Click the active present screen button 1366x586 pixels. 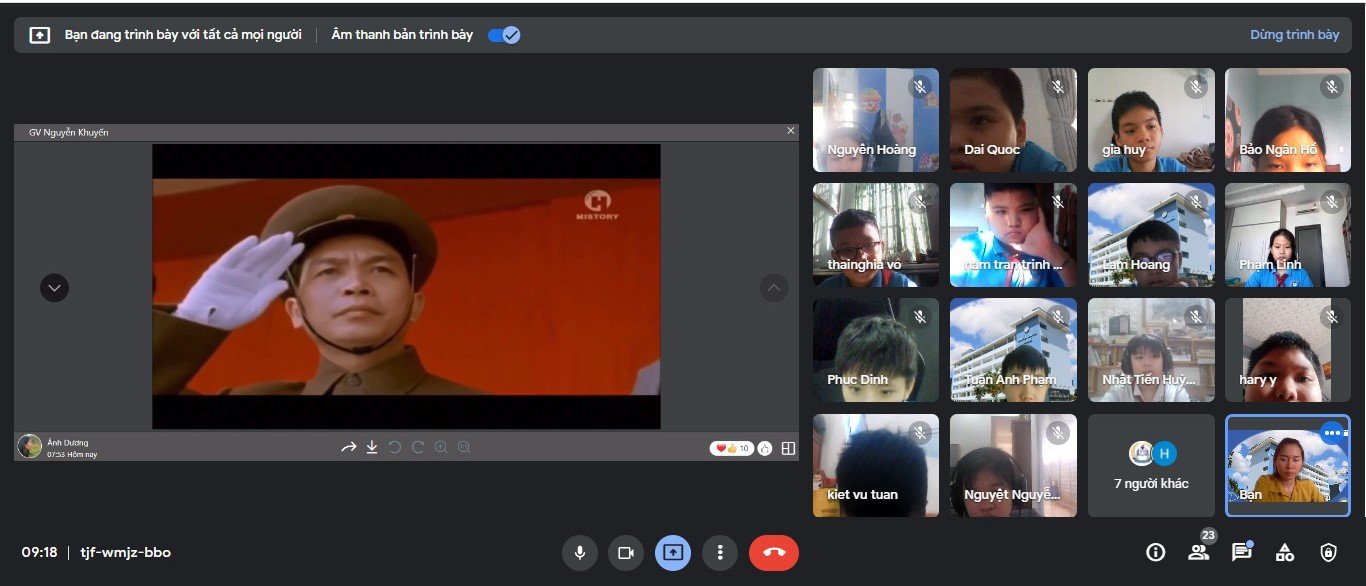click(x=673, y=552)
